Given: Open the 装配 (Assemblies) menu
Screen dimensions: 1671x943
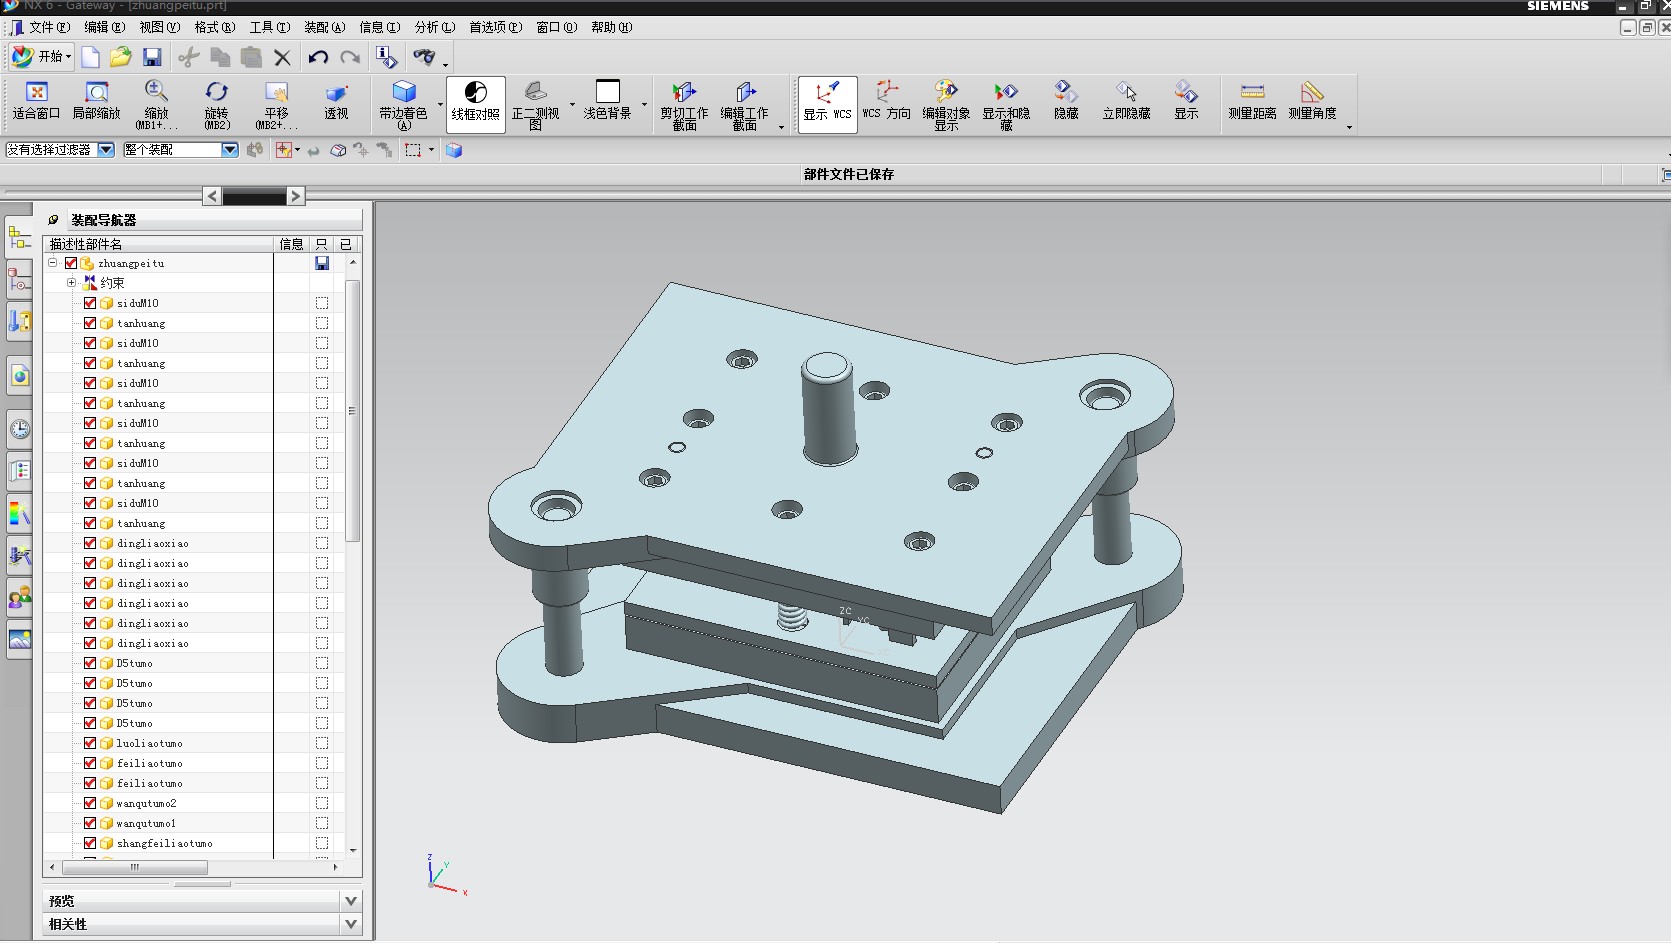Looking at the screenshot, I should [x=324, y=27].
